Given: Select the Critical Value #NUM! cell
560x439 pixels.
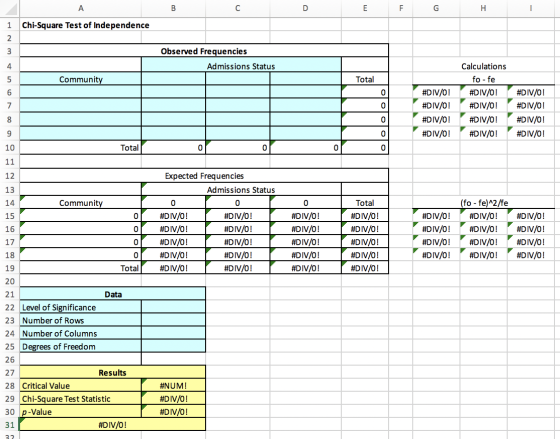Looking at the screenshot, I should [174, 385].
